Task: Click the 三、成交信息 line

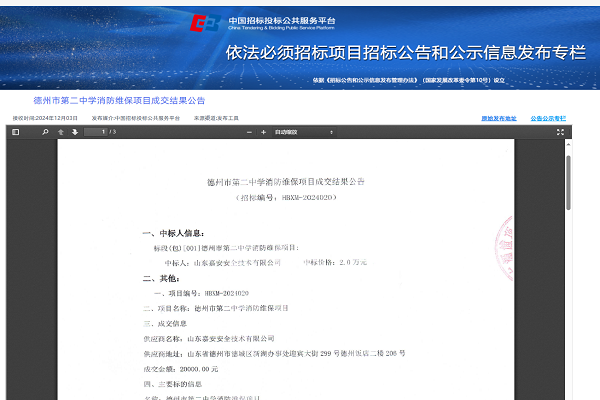Action: pos(165,324)
